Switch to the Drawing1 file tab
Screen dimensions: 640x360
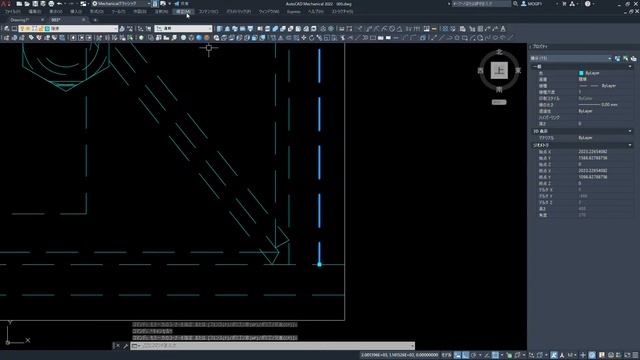[x=20, y=20]
